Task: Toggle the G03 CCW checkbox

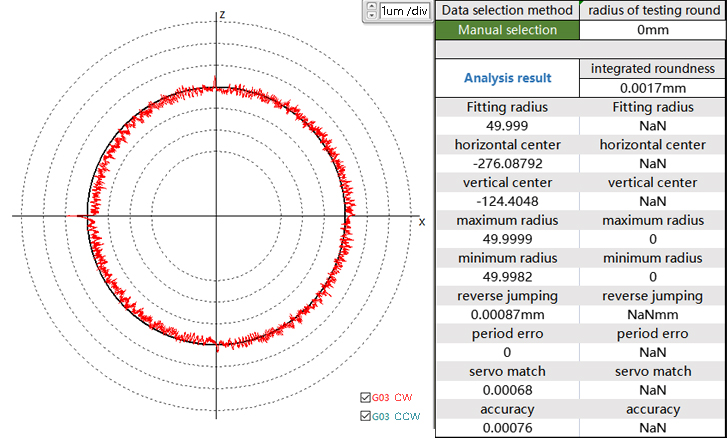Action: click(365, 416)
